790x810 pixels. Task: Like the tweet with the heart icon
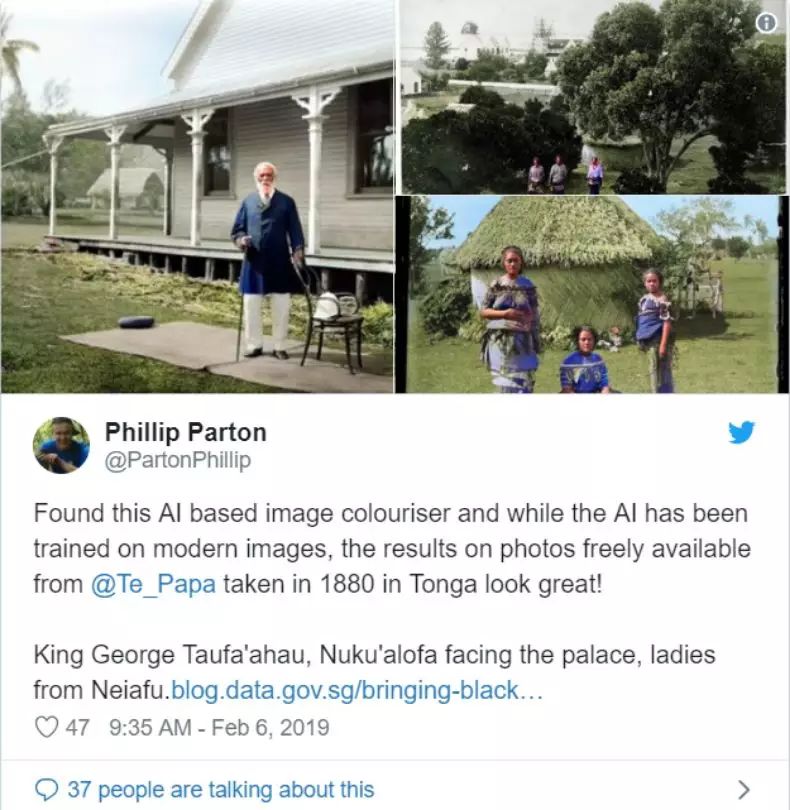click(x=47, y=727)
